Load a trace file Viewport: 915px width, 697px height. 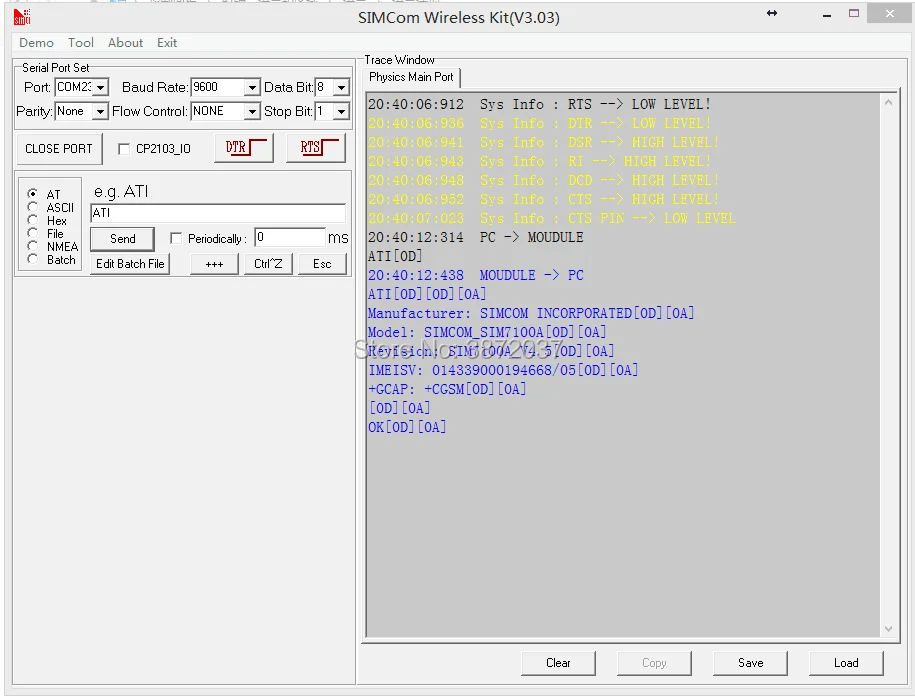click(846, 663)
